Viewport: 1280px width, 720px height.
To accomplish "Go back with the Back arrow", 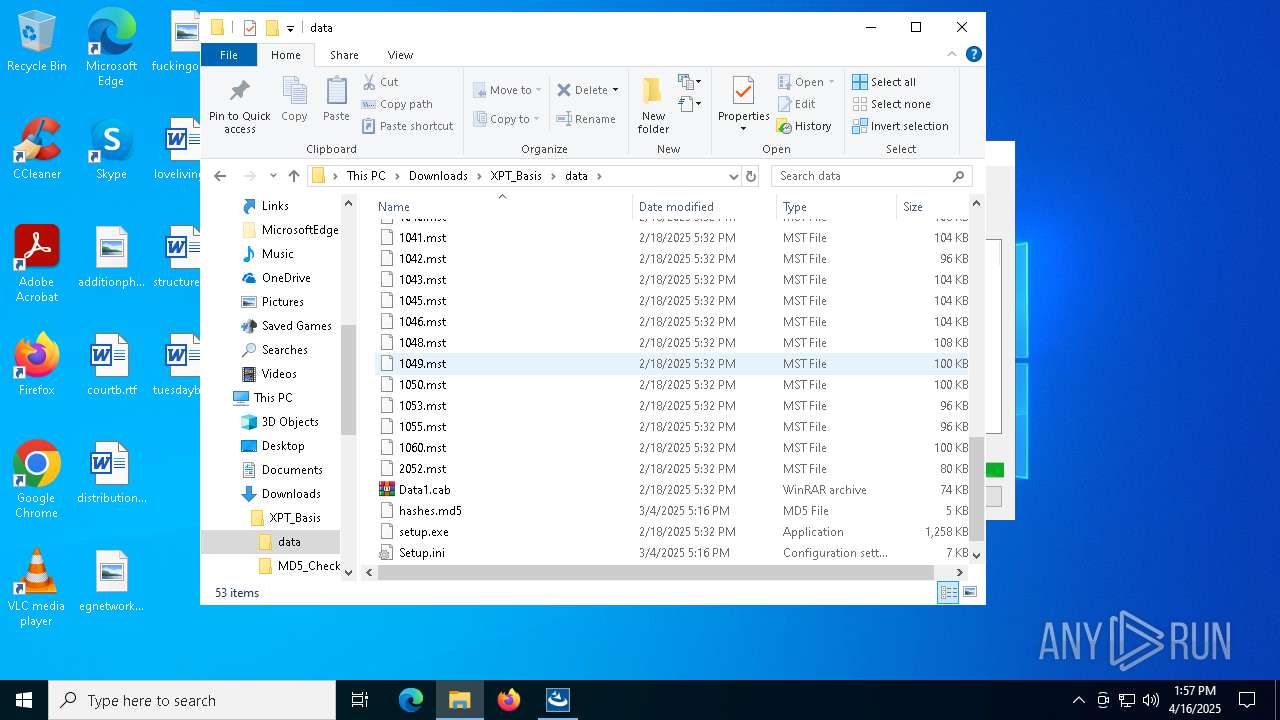I will coord(220,176).
